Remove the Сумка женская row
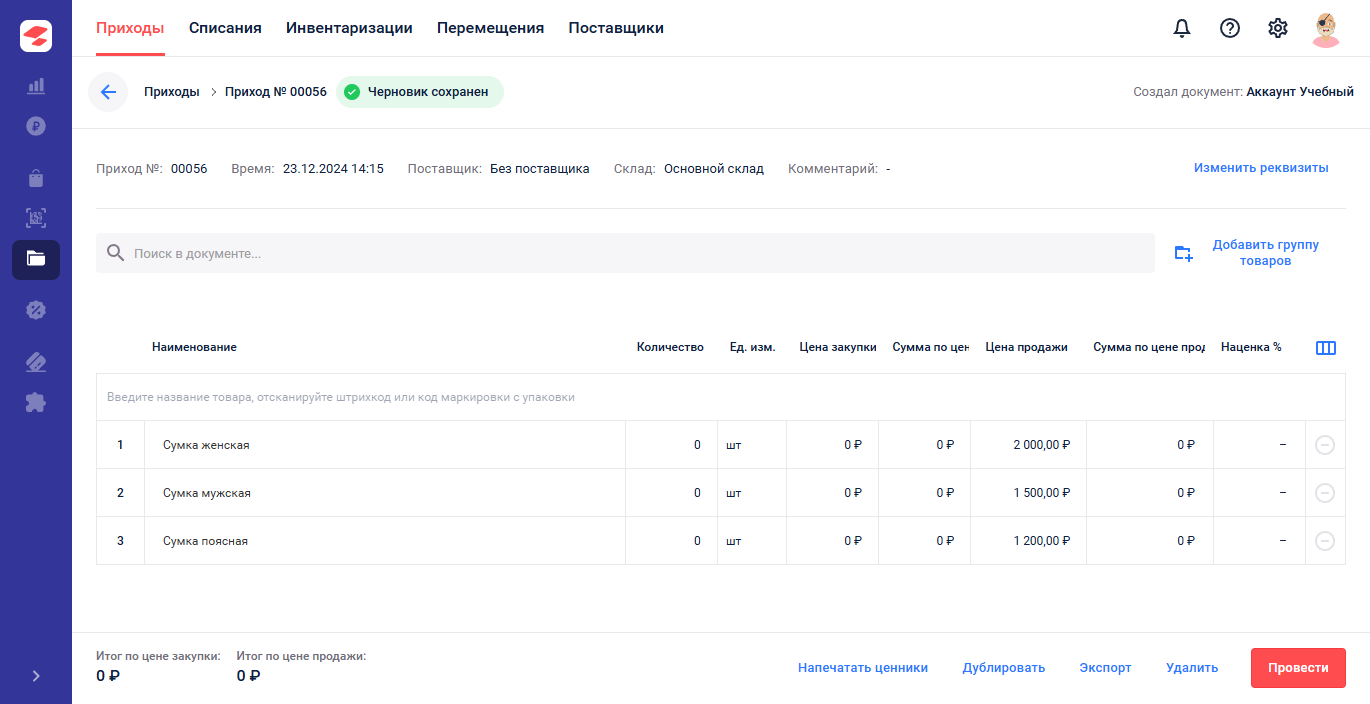Image resolution: width=1370 pixels, height=704 pixels. pos(1325,445)
